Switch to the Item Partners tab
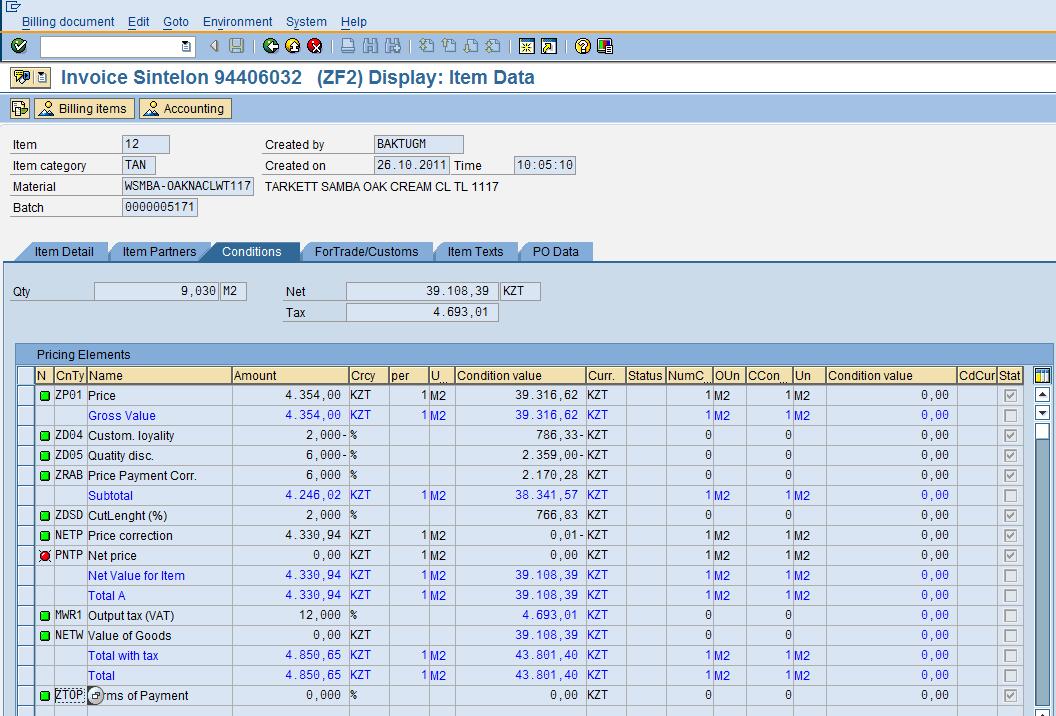This screenshot has width=1056, height=716. tap(159, 251)
